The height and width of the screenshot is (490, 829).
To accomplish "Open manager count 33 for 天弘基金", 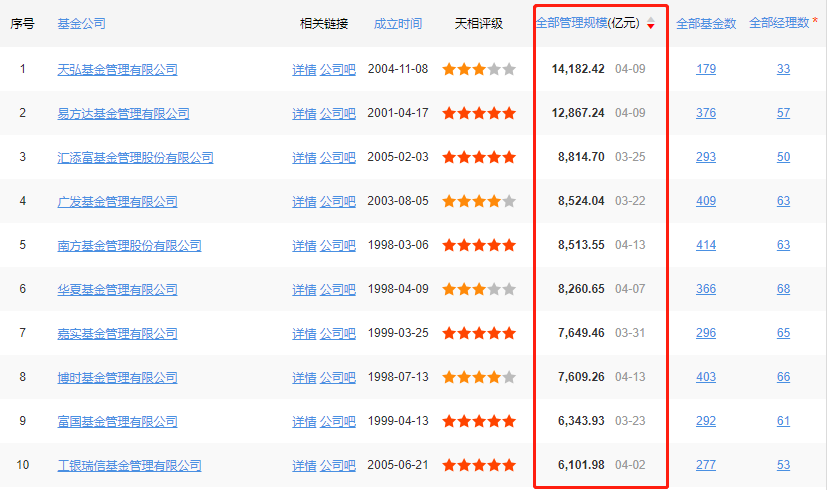I will tap(783, 69).
